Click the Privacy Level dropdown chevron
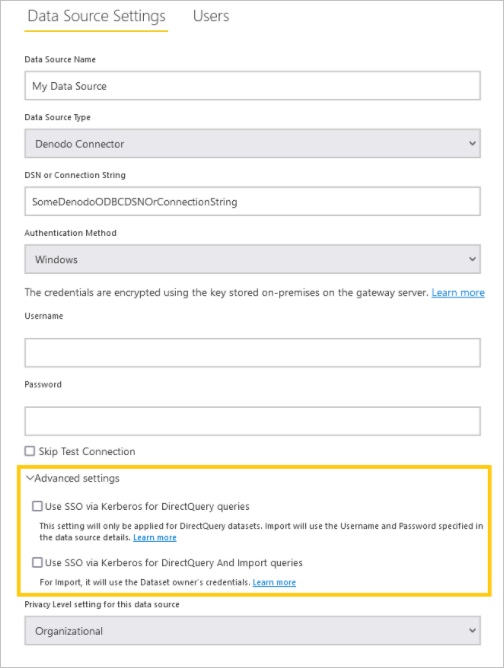This screenshot has width=504, height=668. coord(472,631)
